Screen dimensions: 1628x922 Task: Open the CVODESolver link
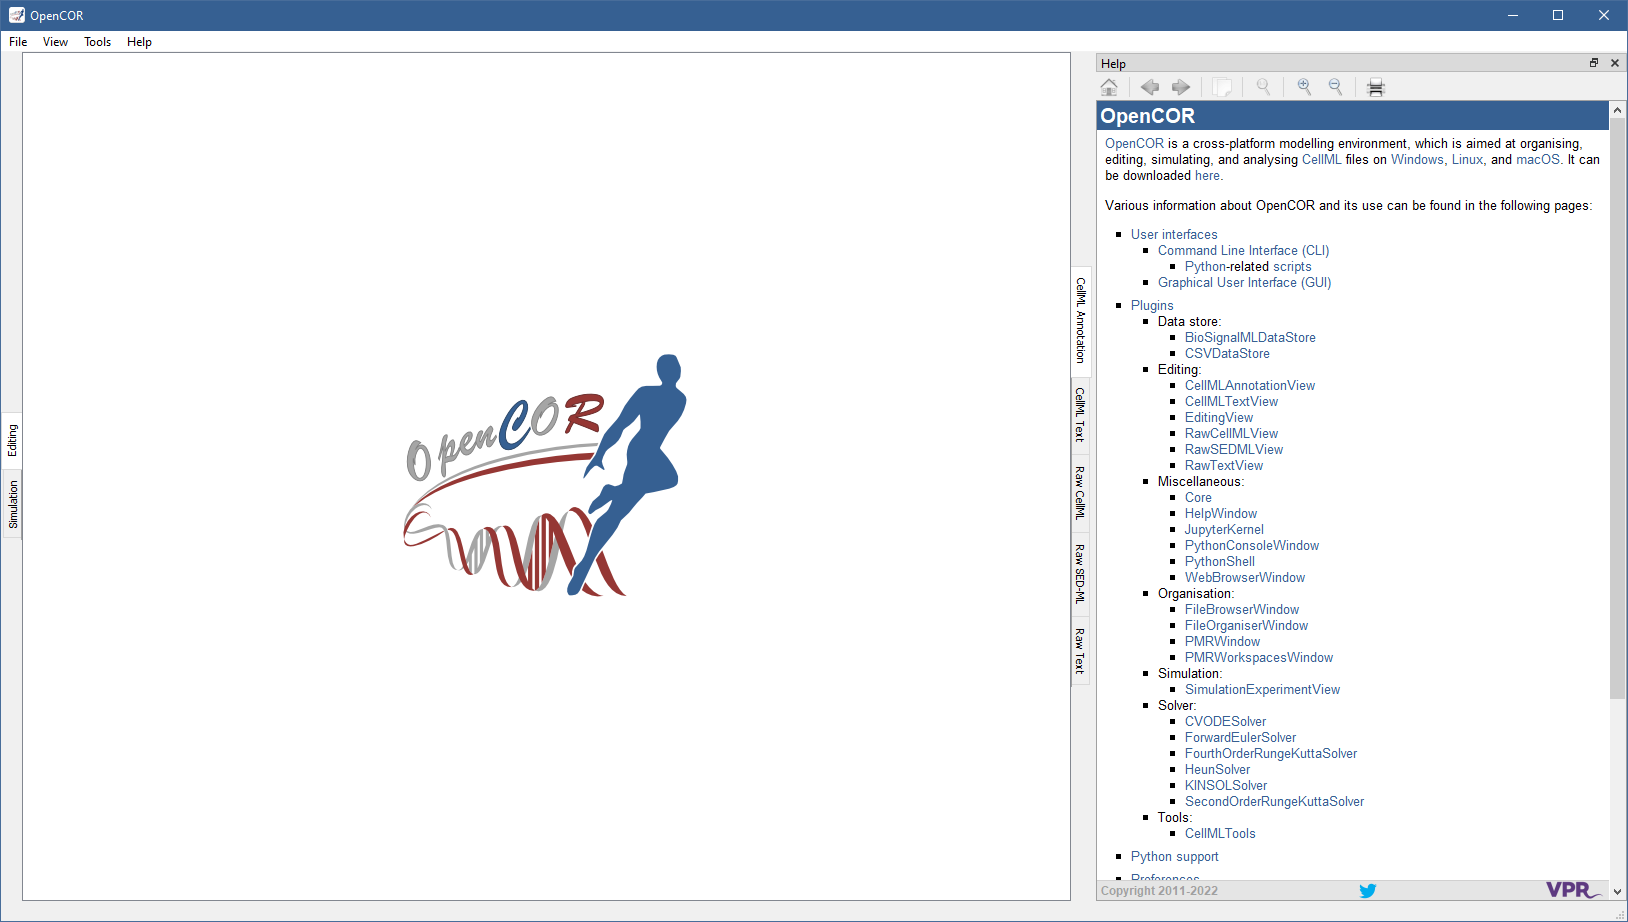(1225, 721)
